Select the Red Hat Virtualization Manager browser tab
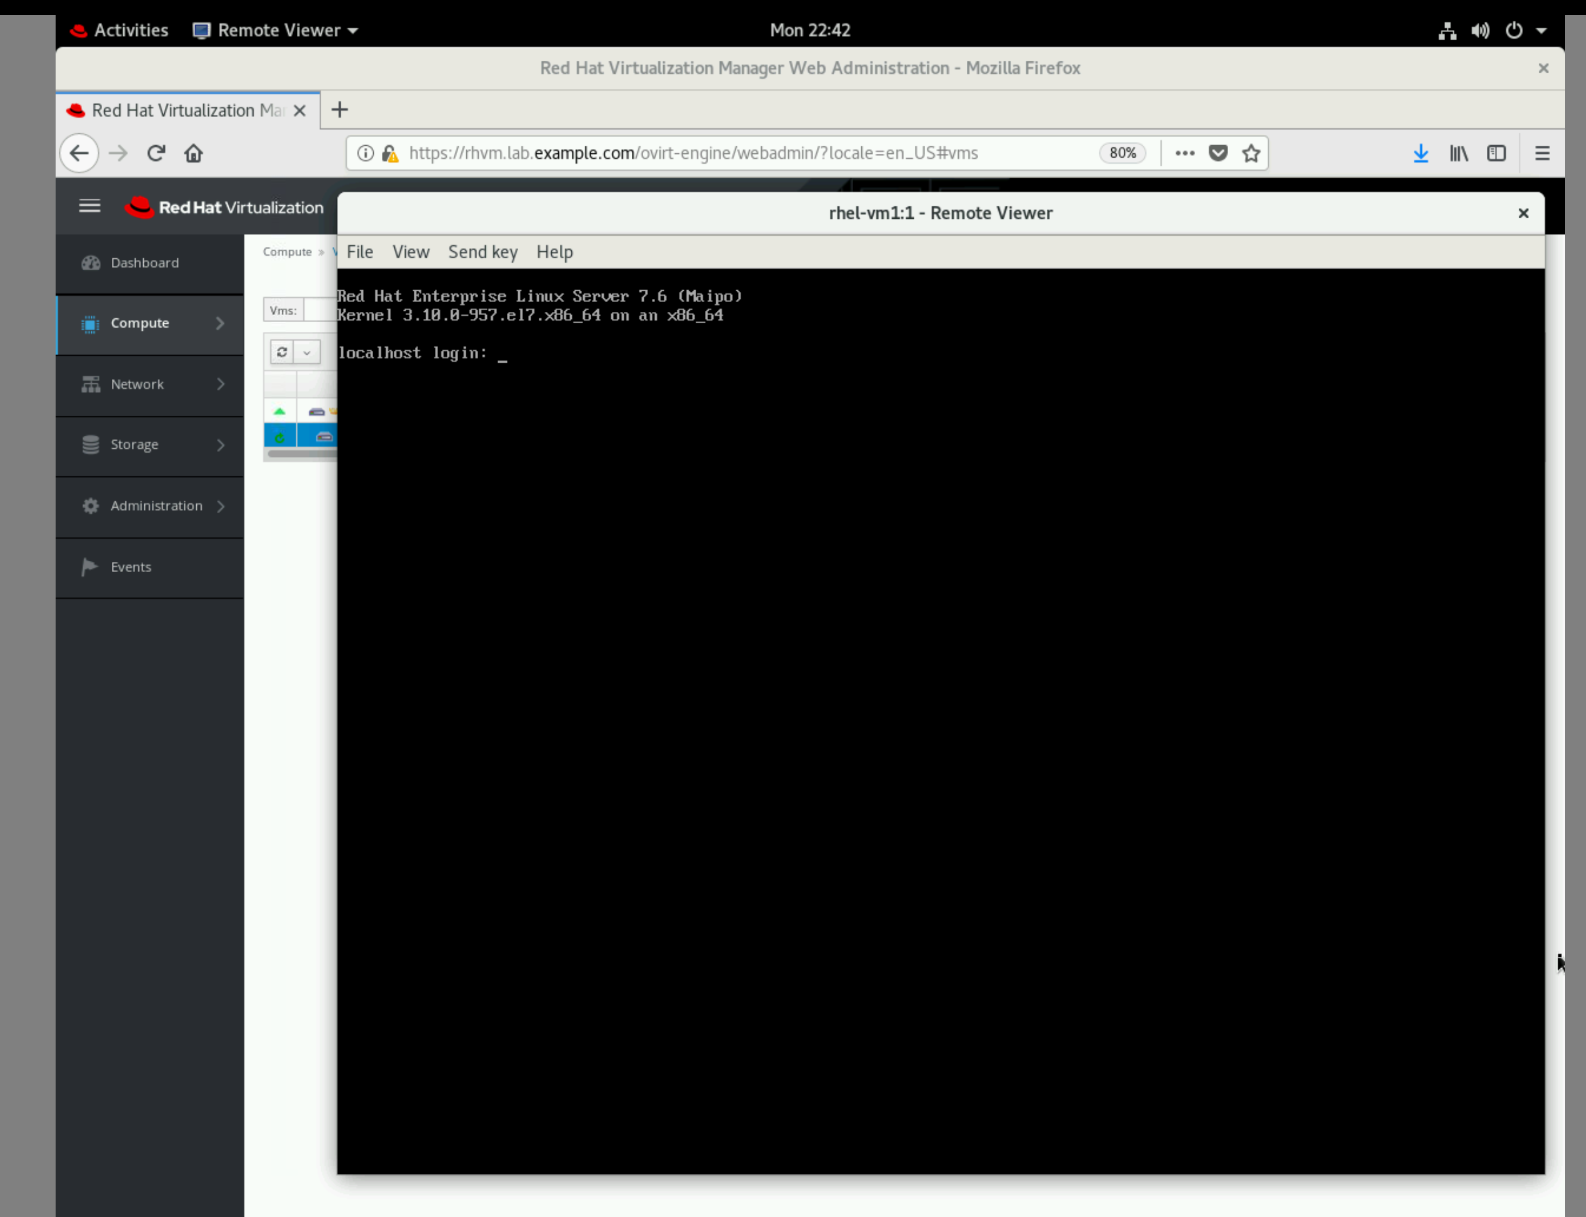The height and width of the screenshot is (1217, 1586). point(188,110)
